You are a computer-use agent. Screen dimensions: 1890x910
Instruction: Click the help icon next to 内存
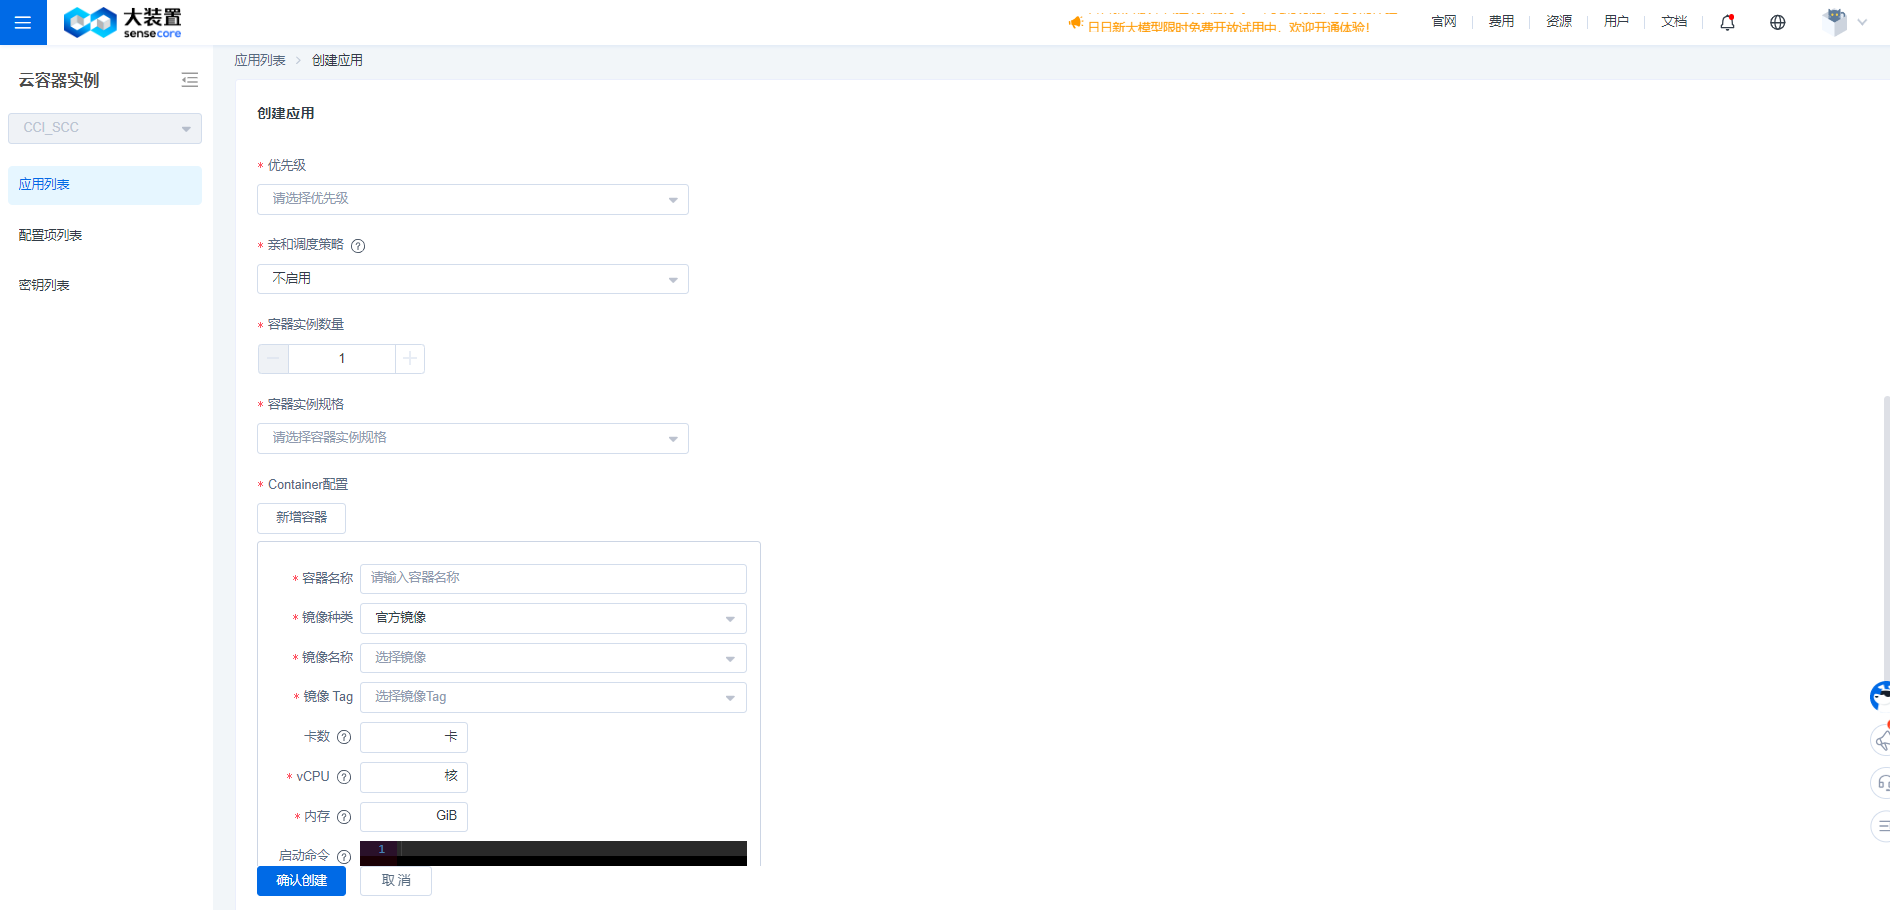click(x=344, y=817)
